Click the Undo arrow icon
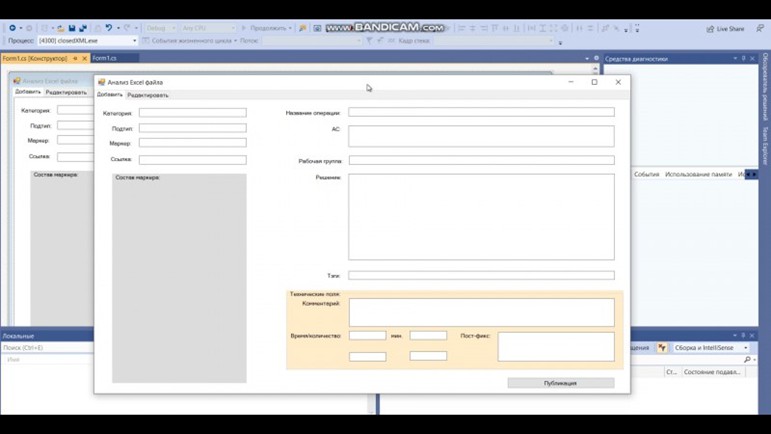This screenshot has width=771, height=434. coord(109,28)
